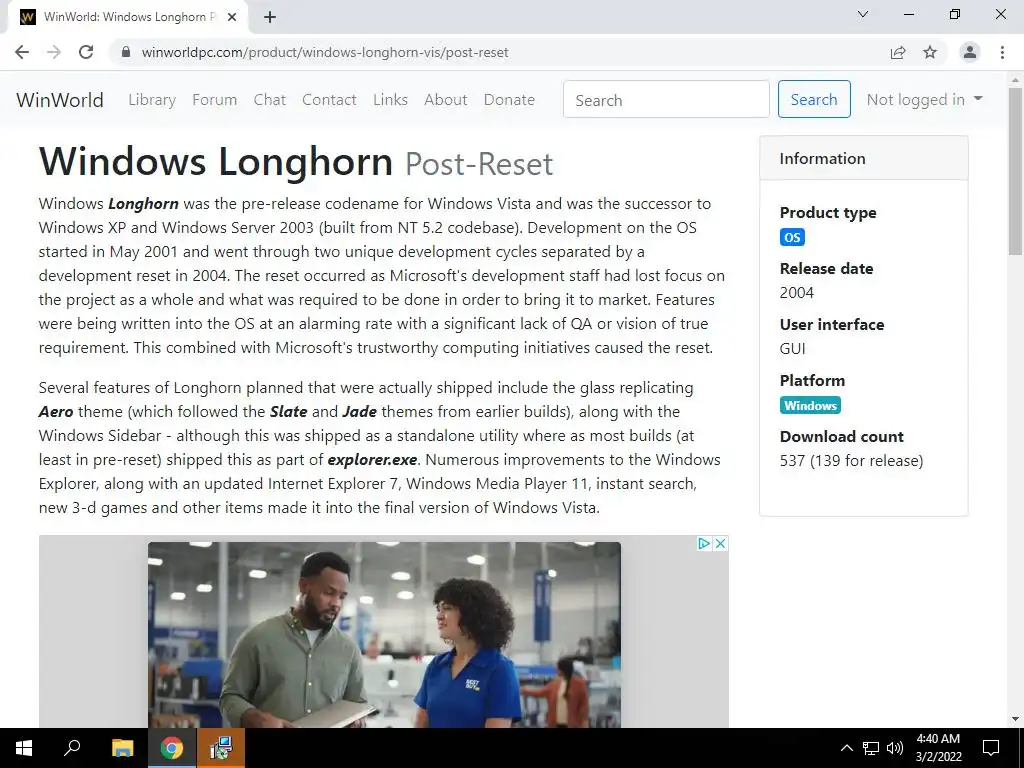Close the ad with its X icon
Image resolution: width=1024 pixels, height=768 pixels.
(720, 543)
